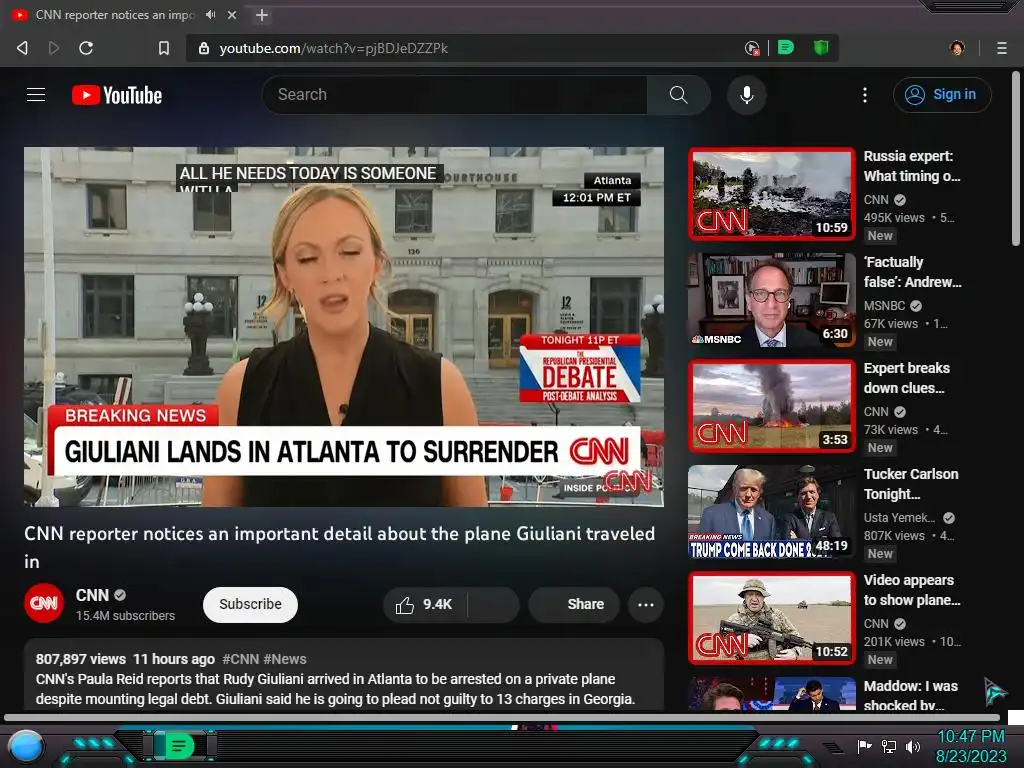The width and height of the screenshot is (1024, 768).
Task: Open the browser main menu
Action: (x=1002, y=48)
